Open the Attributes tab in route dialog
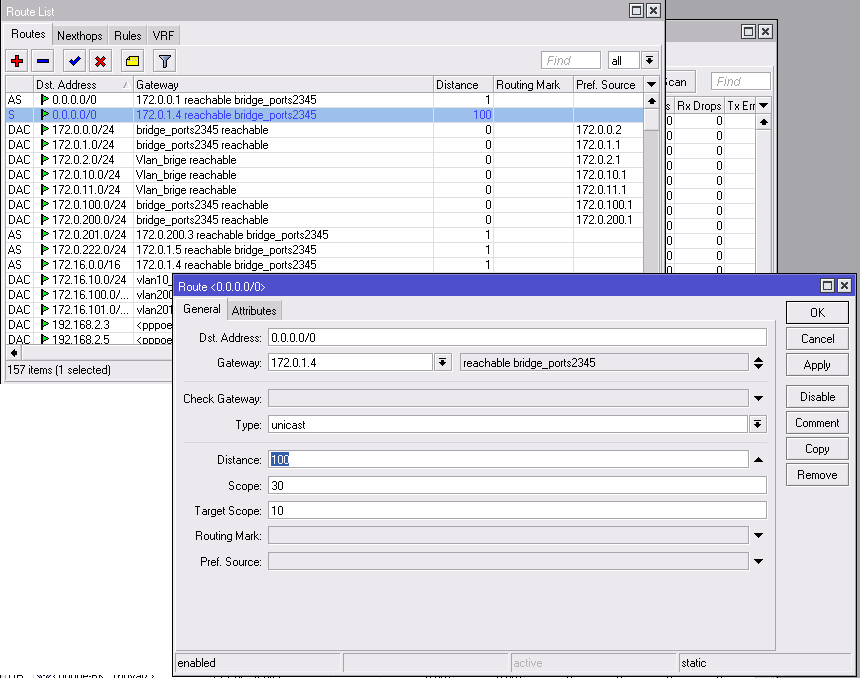Screen dimensions: 860x678 pos(254,311)
